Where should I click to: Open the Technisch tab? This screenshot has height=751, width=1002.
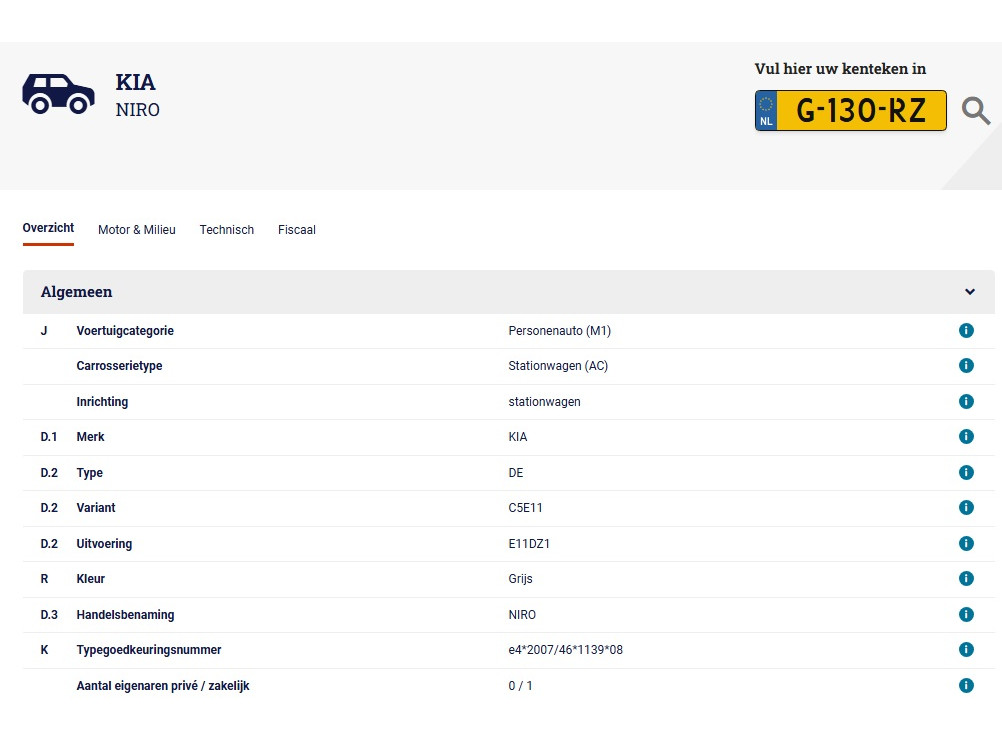pos(226,229)
